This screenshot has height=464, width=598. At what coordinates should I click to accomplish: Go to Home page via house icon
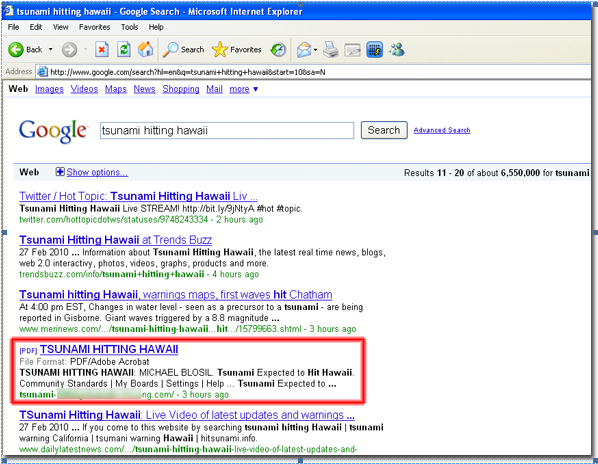pos(145,50)
